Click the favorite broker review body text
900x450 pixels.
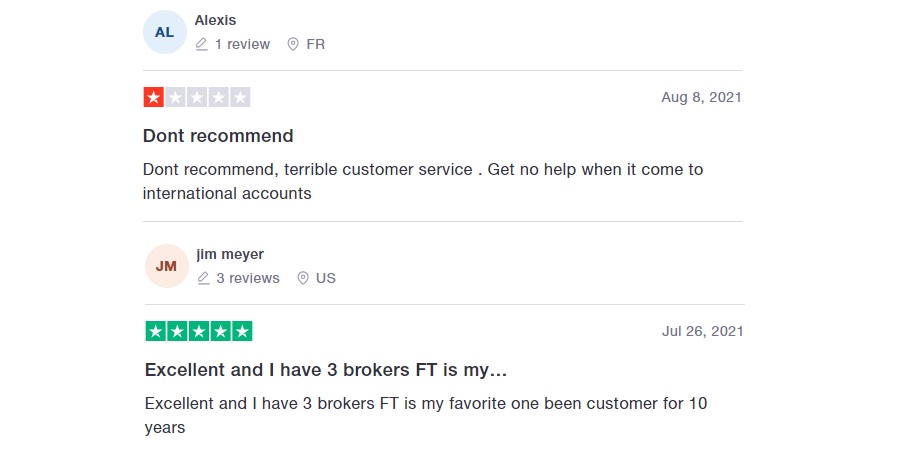click(x=426, y=416)
